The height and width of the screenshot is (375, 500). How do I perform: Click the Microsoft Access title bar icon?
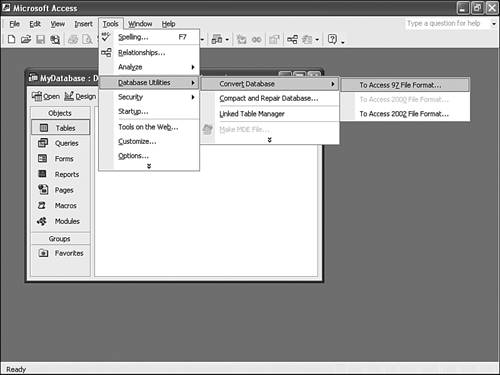tap(6, 8)
